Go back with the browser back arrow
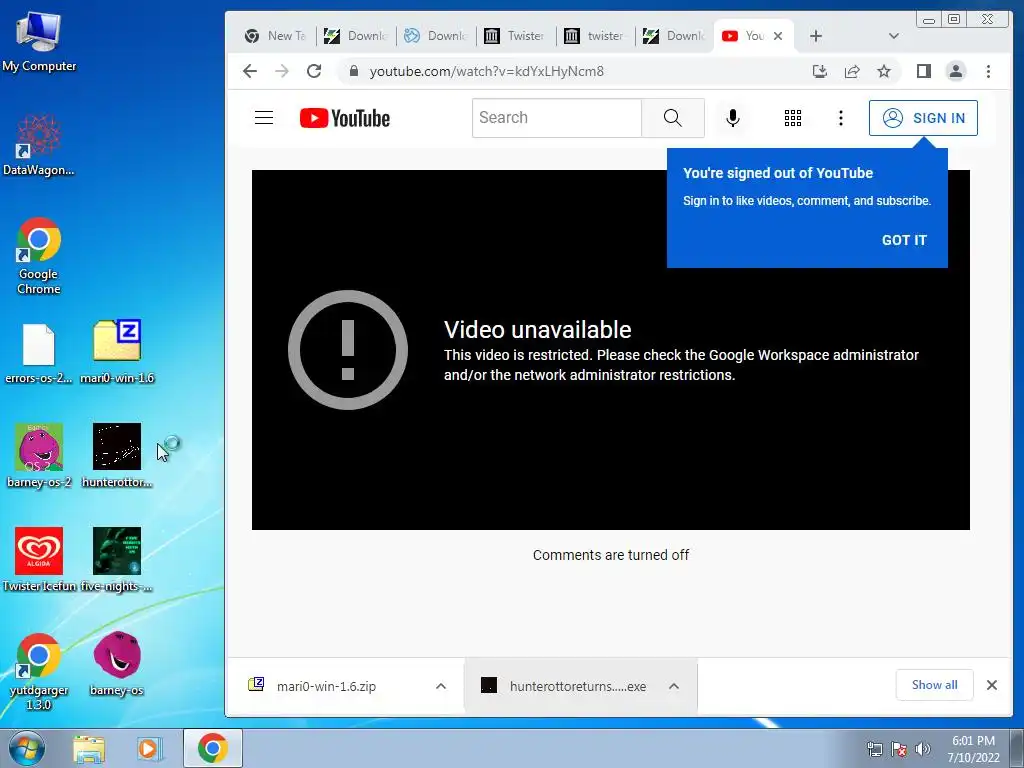Screen dimensions: 1024x768 (249, 71)
